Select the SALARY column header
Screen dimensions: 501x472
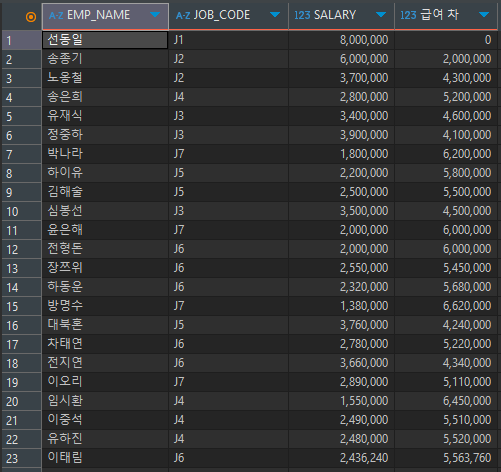pos(341,16)
